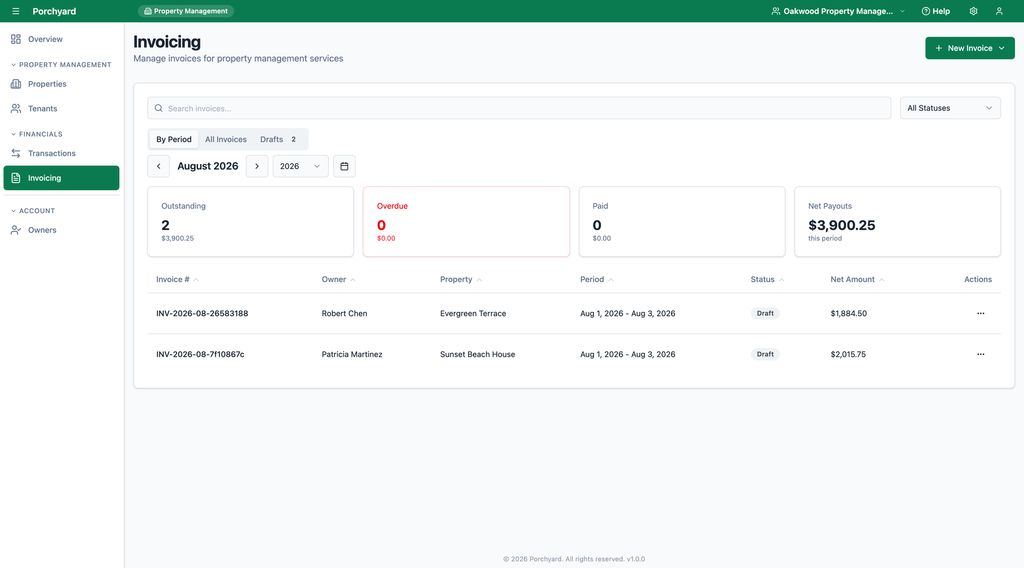Open the 2026 year dropdown
Viewport: 1024px width, 568px height.
click(x=300, y=166)
